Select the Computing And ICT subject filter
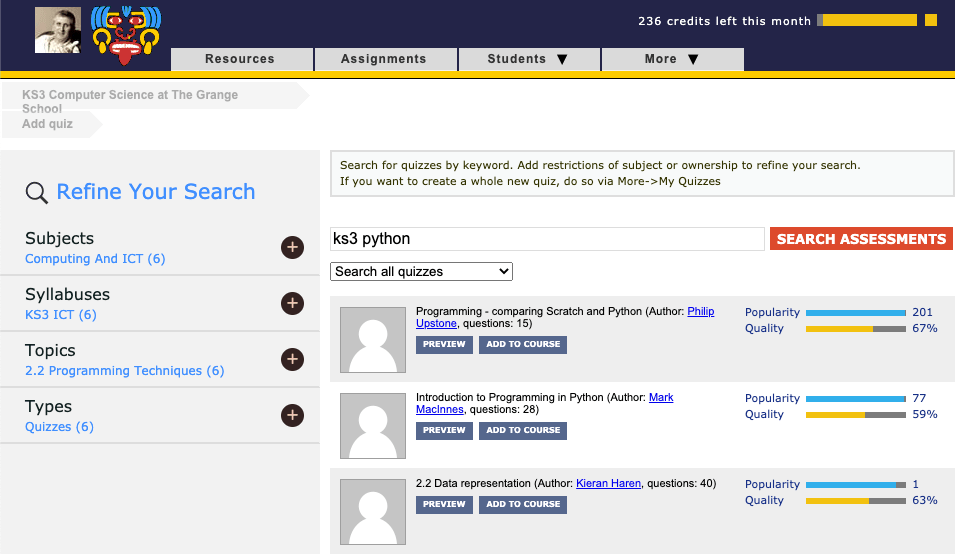 tap(95, 259)
